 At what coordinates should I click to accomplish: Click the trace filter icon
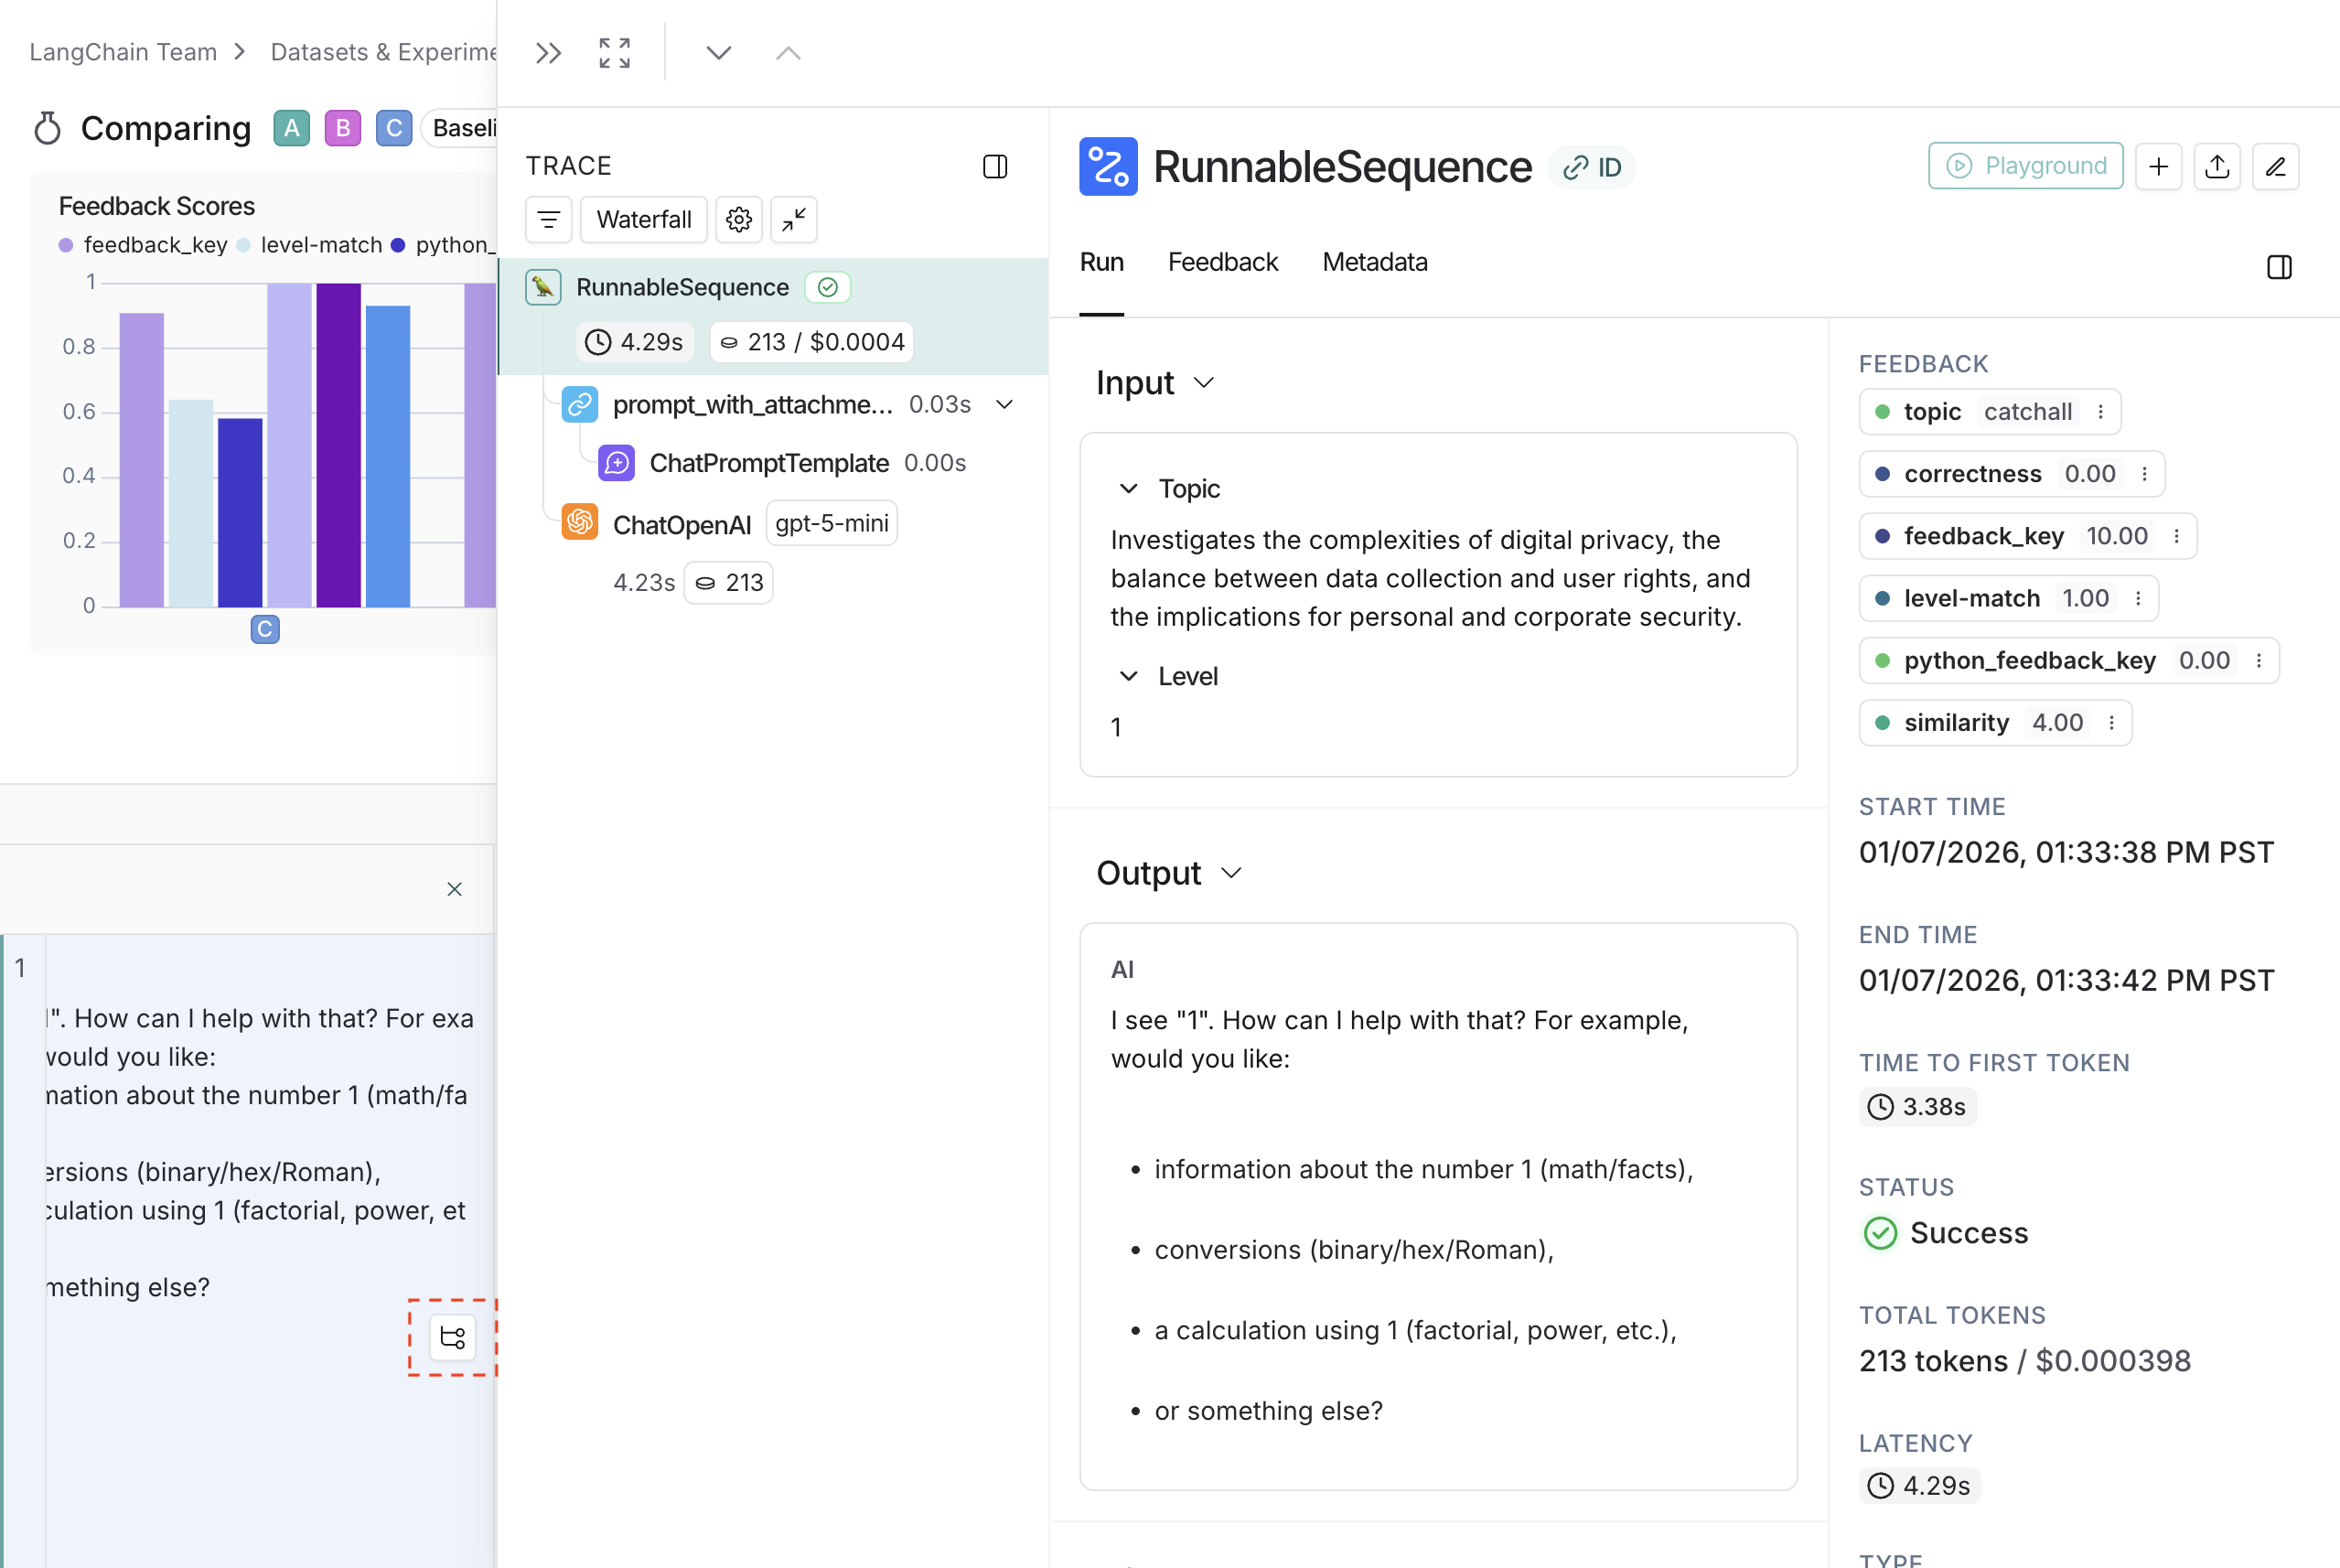click(x=549, y=219)
